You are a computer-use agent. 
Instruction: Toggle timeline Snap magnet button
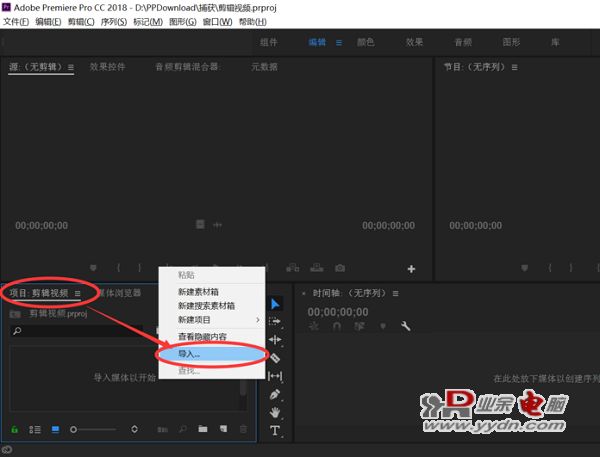(x=336, y=326)
